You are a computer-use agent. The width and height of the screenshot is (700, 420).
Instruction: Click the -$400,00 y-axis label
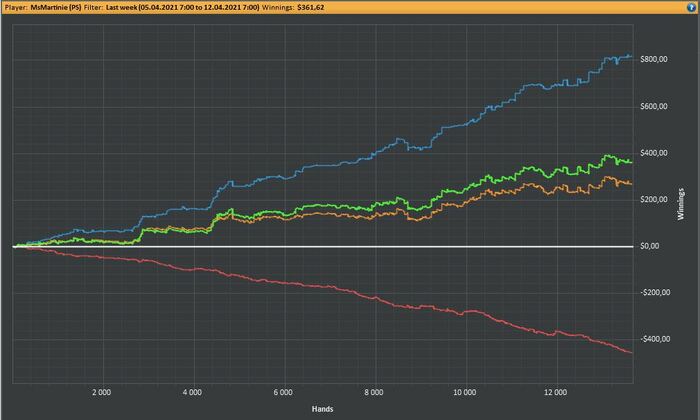(655, 339)
